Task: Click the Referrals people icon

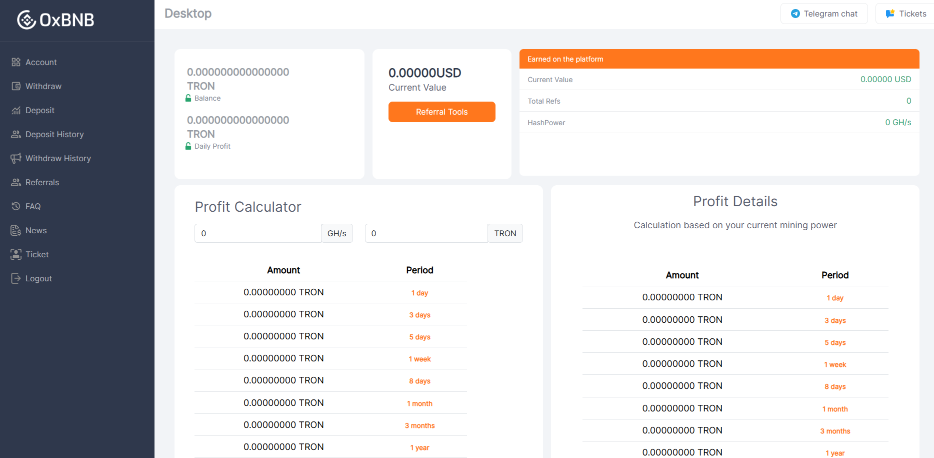Action: (x=16, y=182)
